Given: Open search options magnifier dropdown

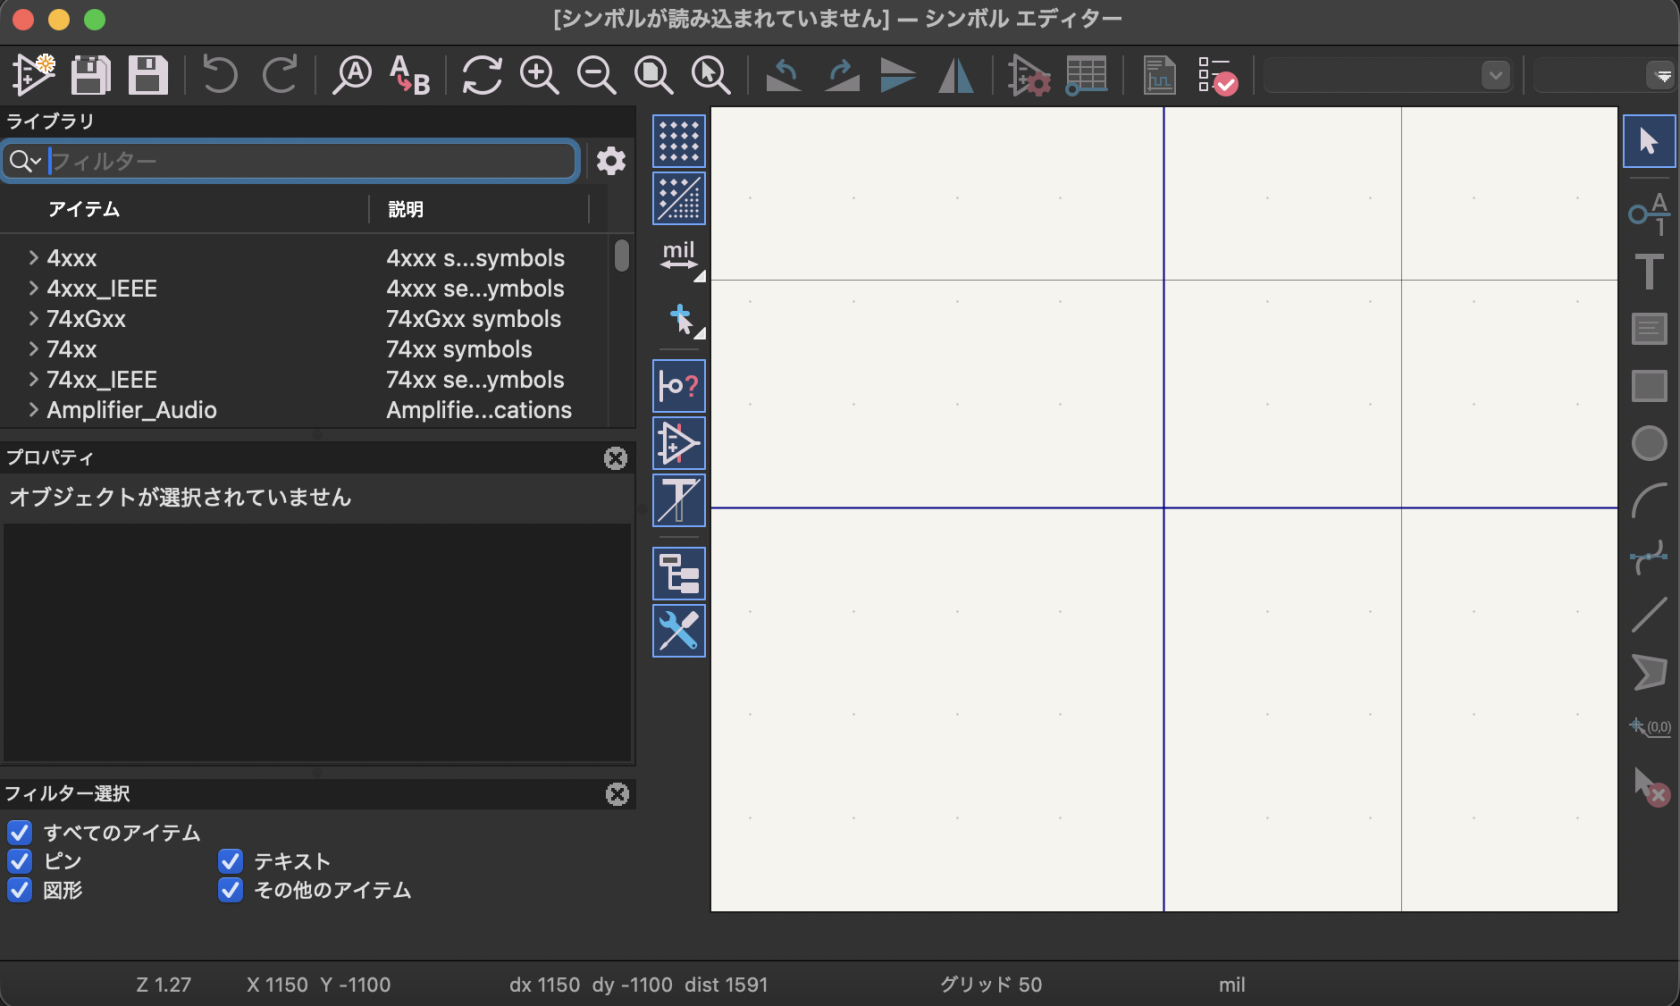Looking at the screenshot, I should click(25, 161).
